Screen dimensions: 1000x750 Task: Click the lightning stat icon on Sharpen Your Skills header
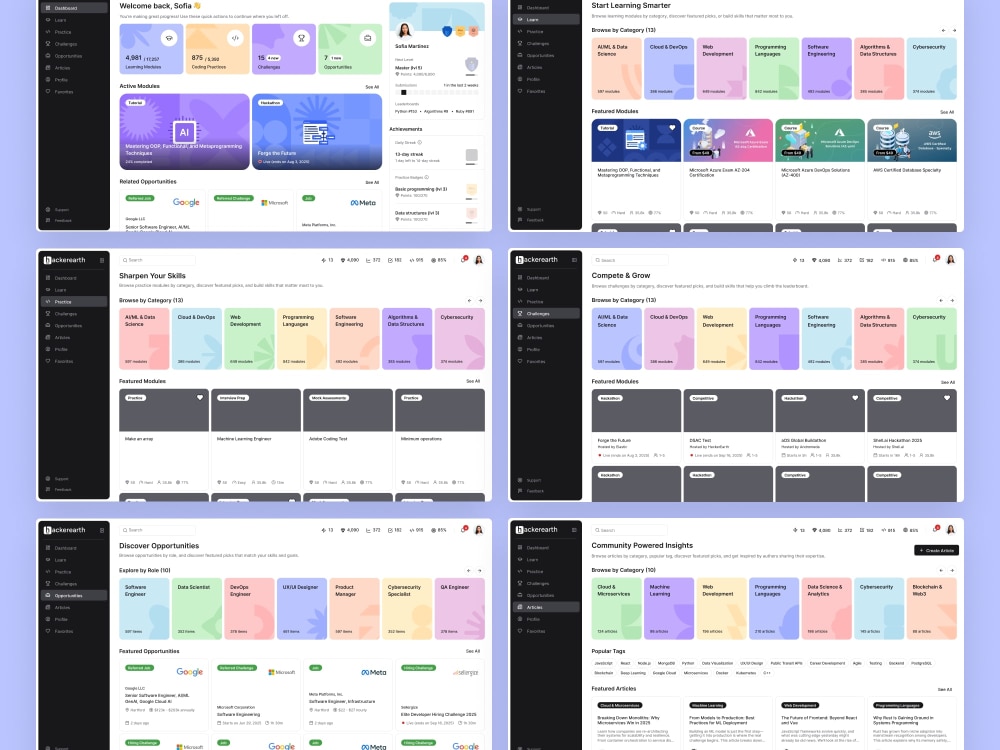pos(323,260)
